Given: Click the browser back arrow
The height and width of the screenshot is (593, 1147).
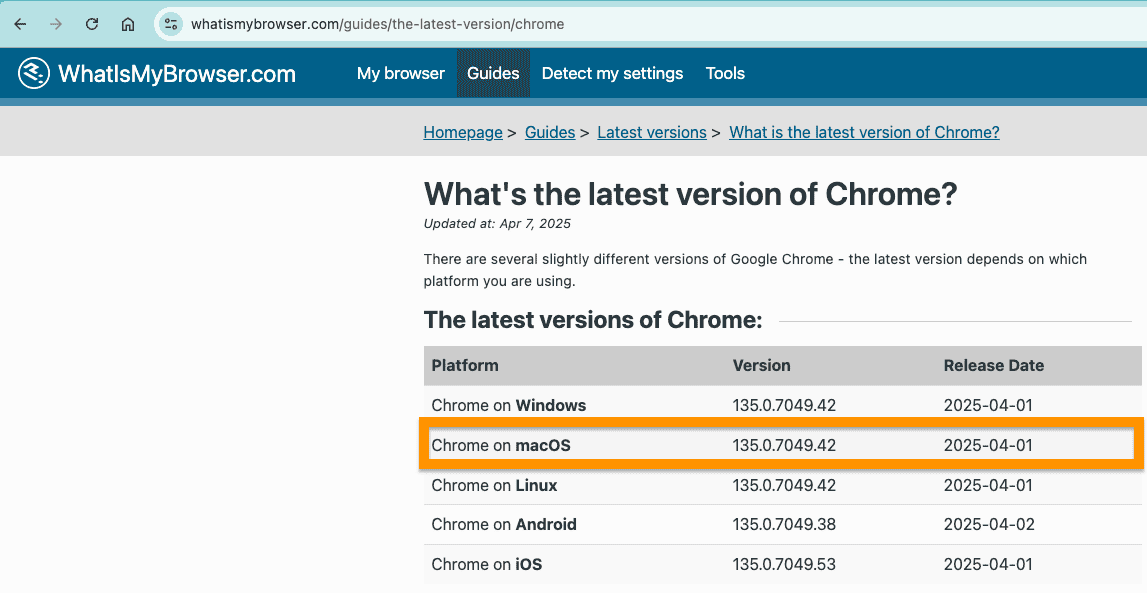Looking at the screenshot, I should [x=20, y=24].
